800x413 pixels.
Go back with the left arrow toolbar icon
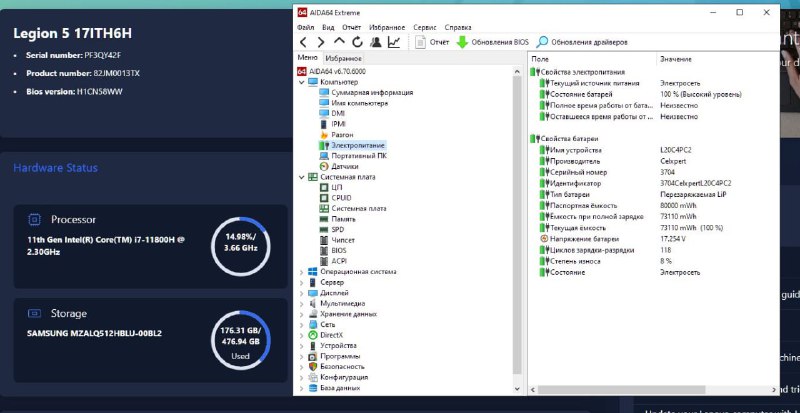[303, 42]
